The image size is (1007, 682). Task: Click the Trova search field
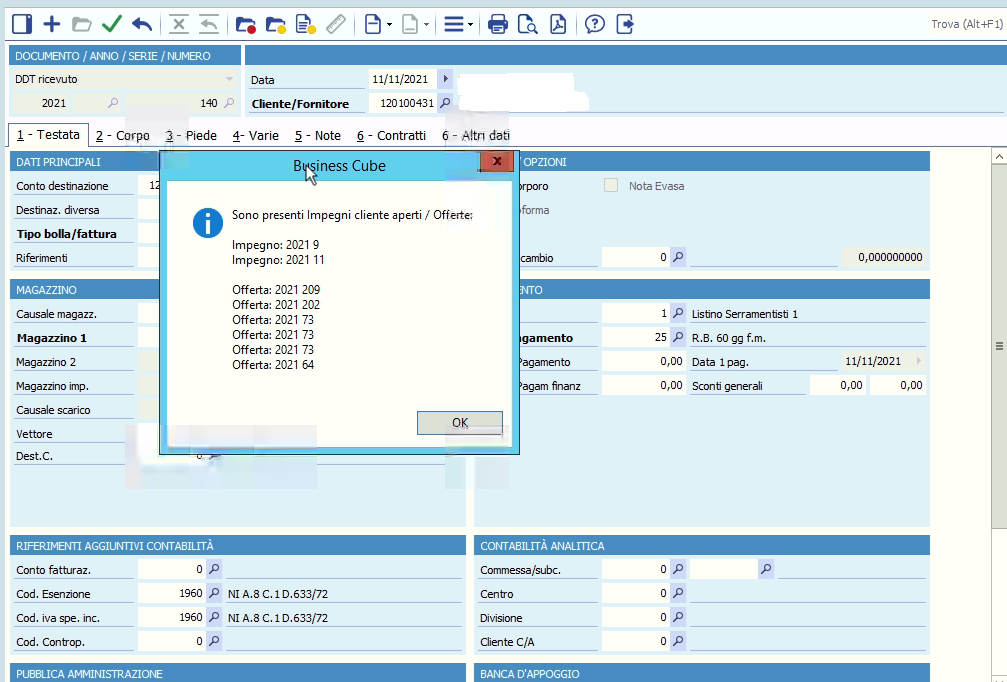coord(967,24)
